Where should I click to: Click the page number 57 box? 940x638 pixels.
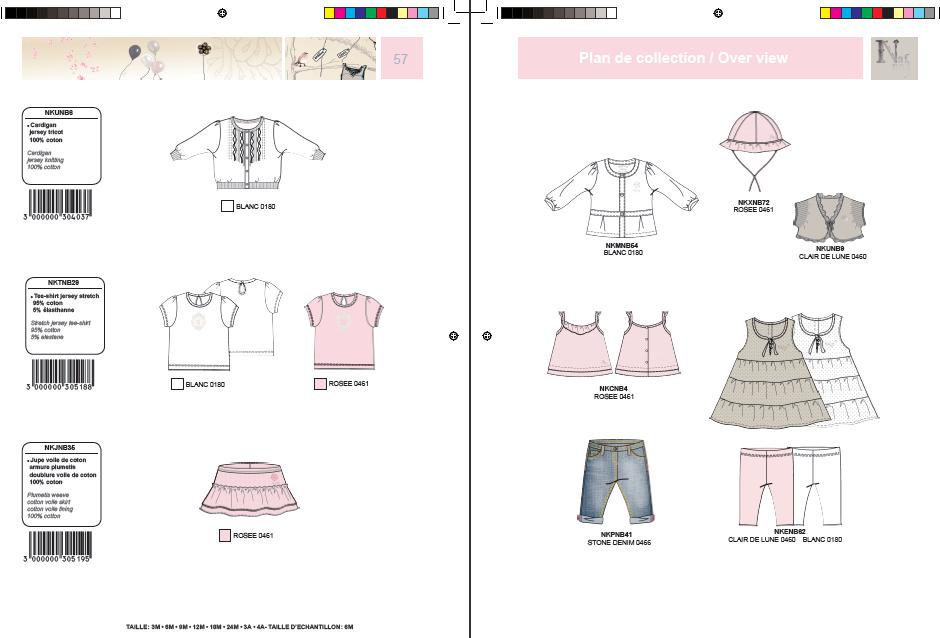(x=400, y=59)
